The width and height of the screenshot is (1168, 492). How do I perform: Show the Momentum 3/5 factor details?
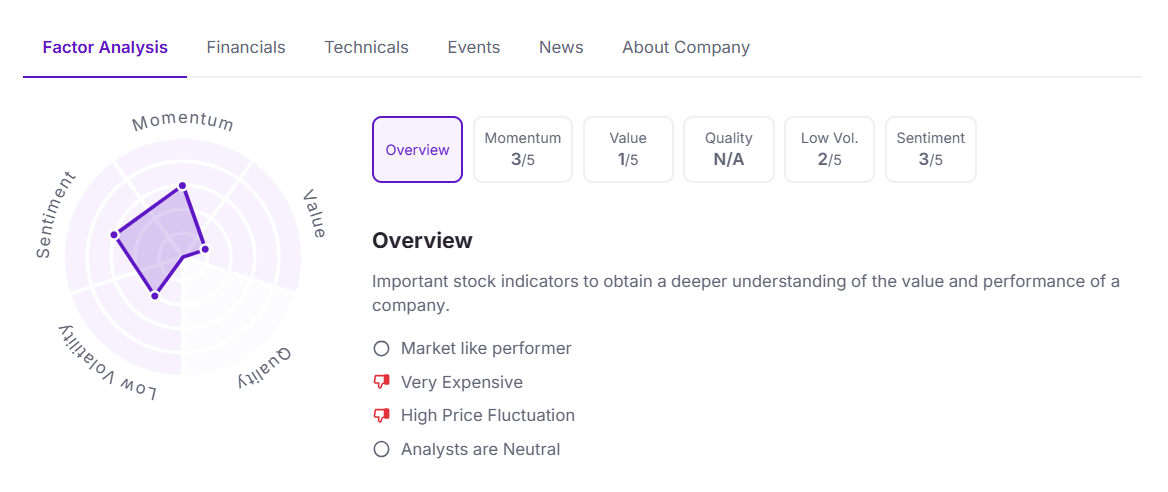(x=523, y=150)
